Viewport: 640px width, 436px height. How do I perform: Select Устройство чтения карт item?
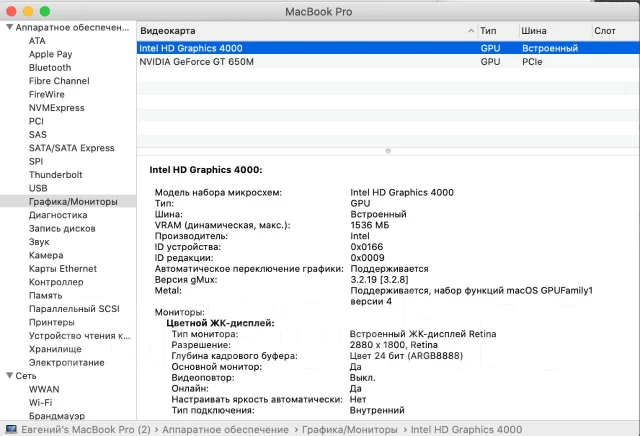coord(80,336)
